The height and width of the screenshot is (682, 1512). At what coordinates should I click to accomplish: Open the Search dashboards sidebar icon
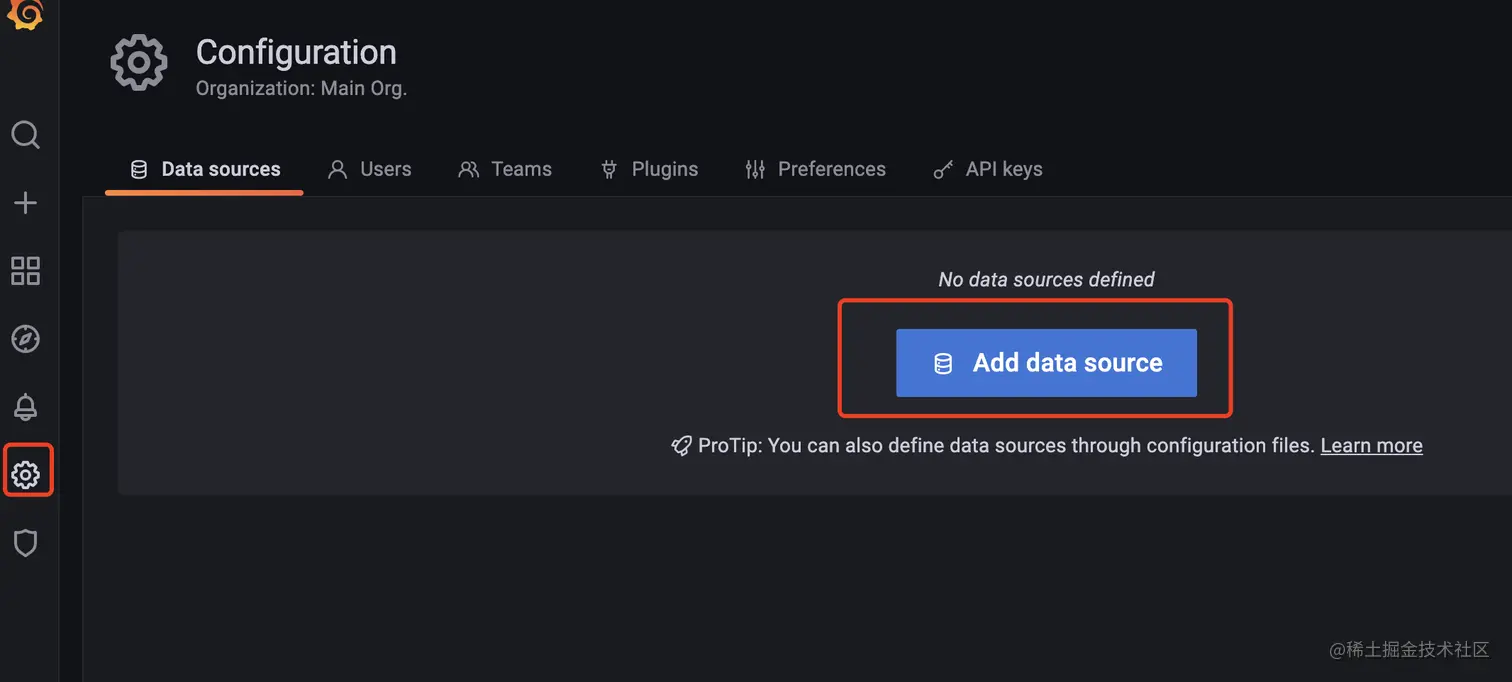[26, 135]
